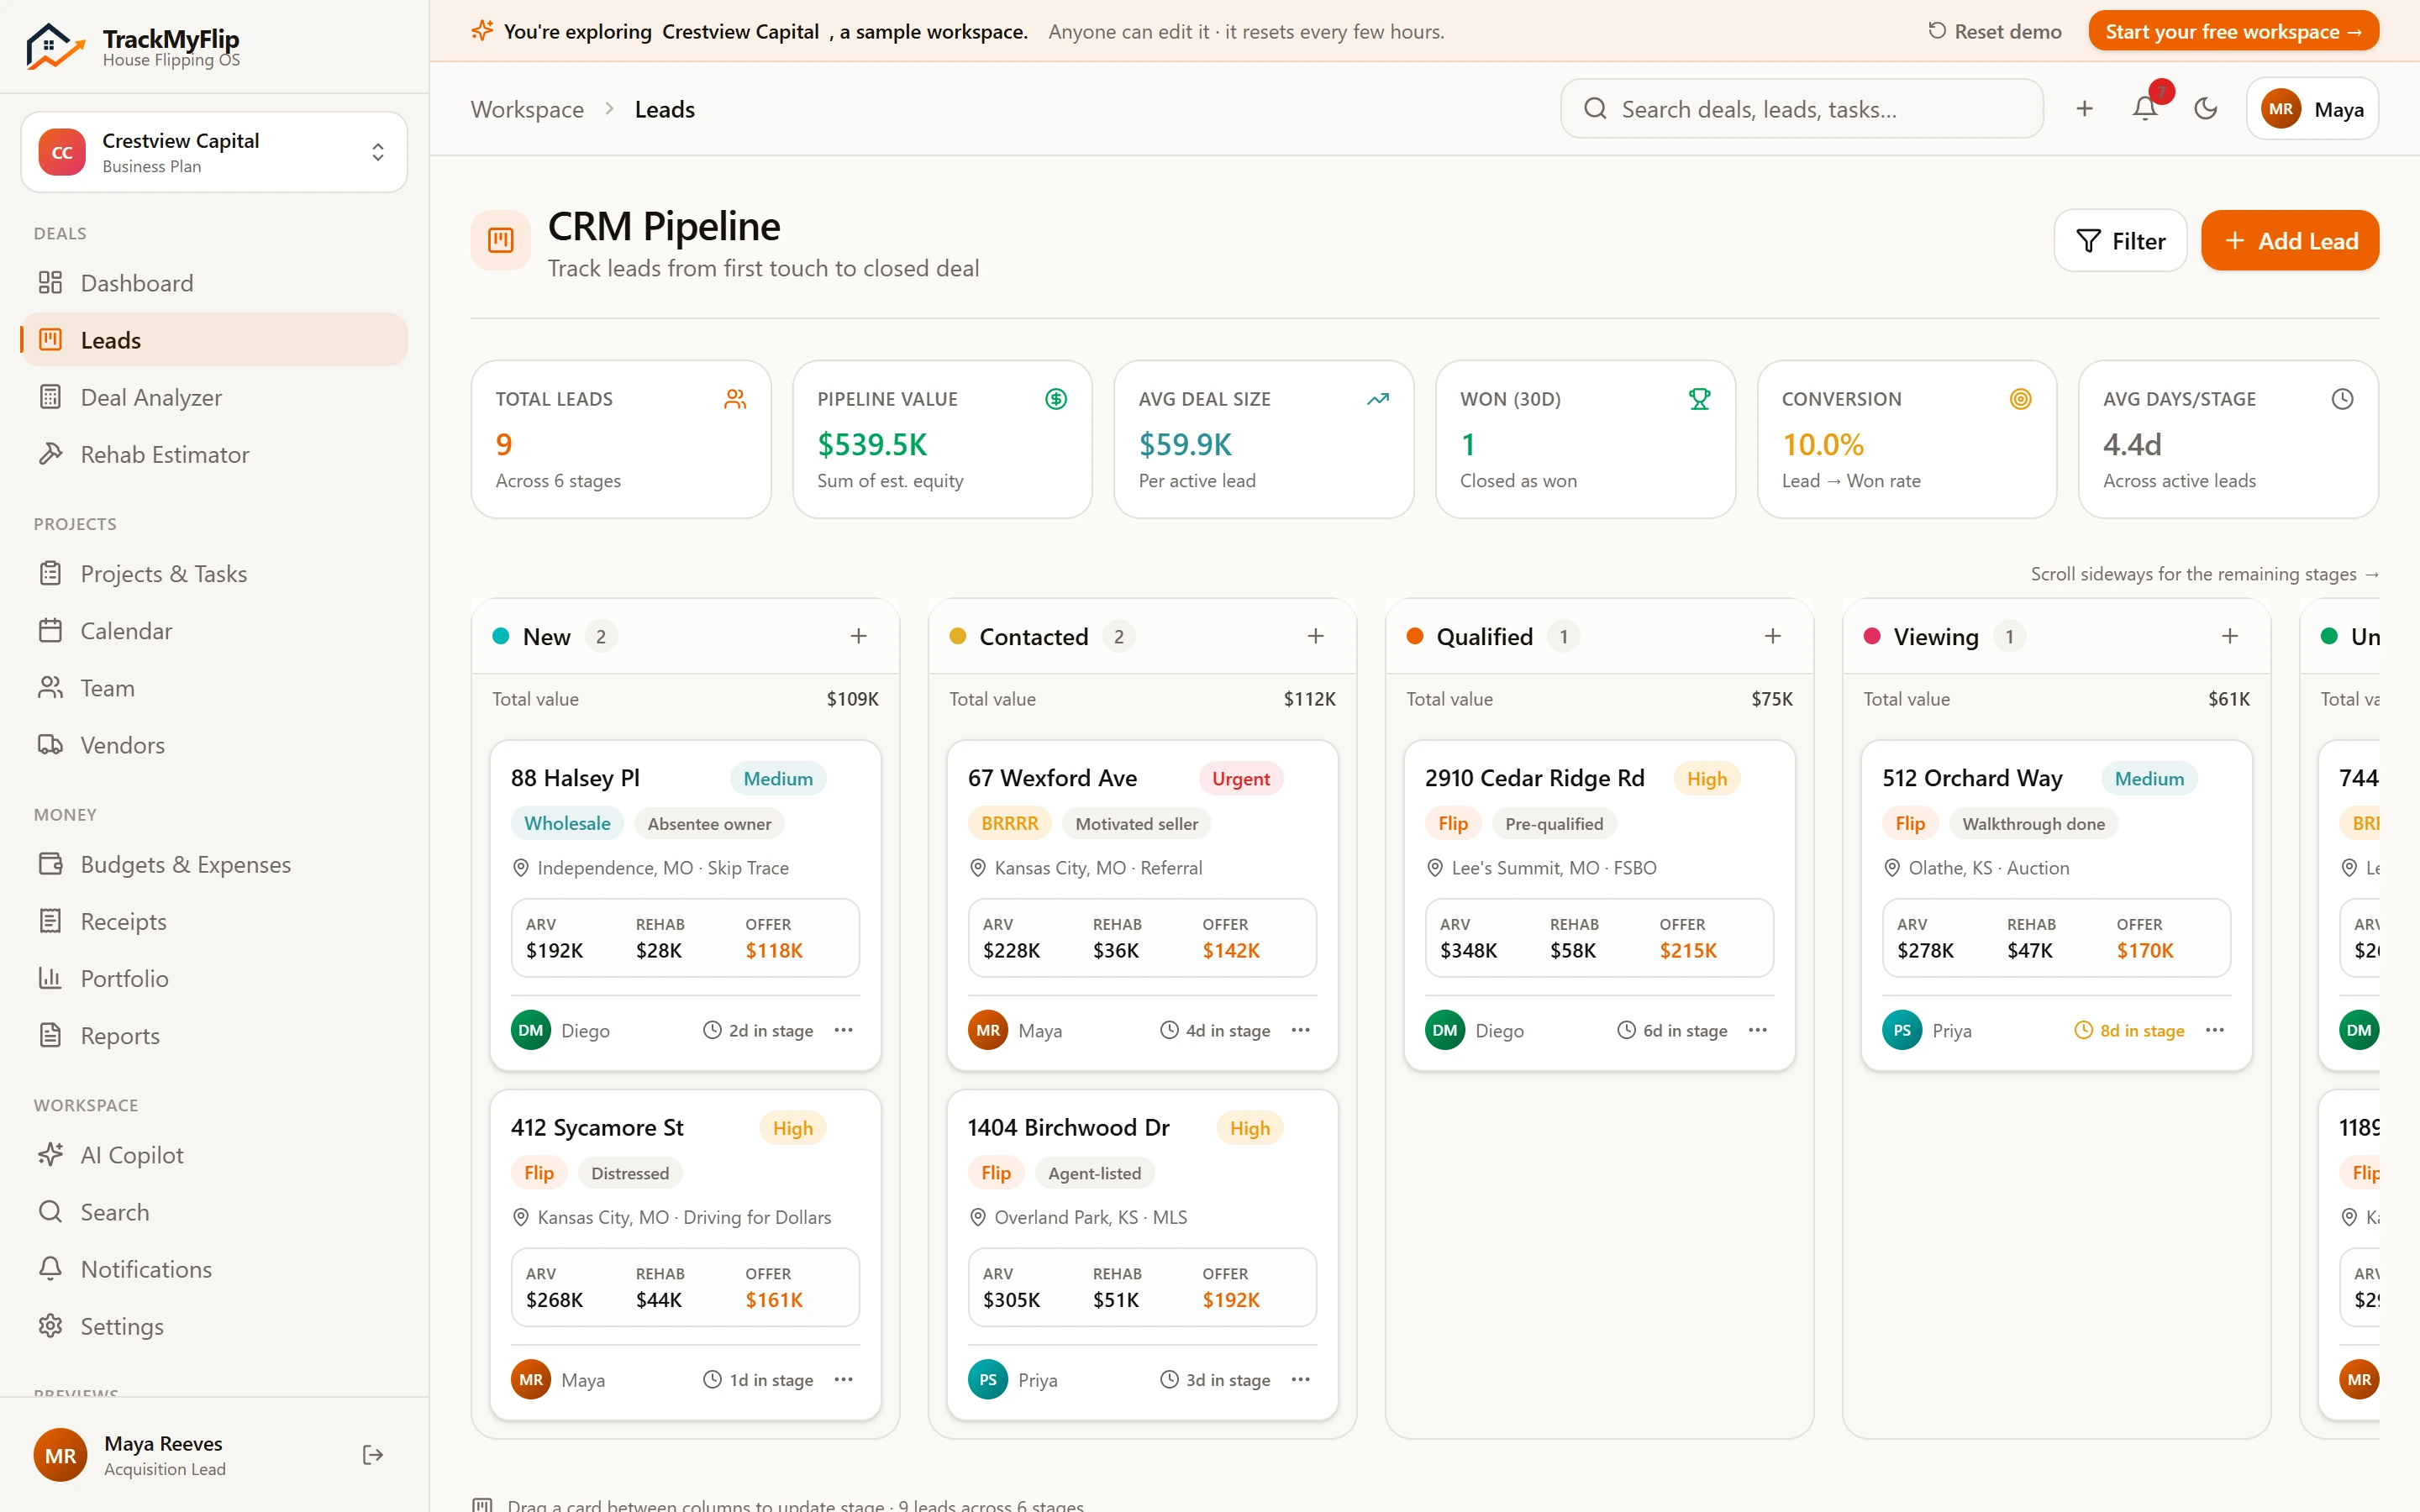
Task: Add a lead to the Qualified column
Action: coord(1772,636)
